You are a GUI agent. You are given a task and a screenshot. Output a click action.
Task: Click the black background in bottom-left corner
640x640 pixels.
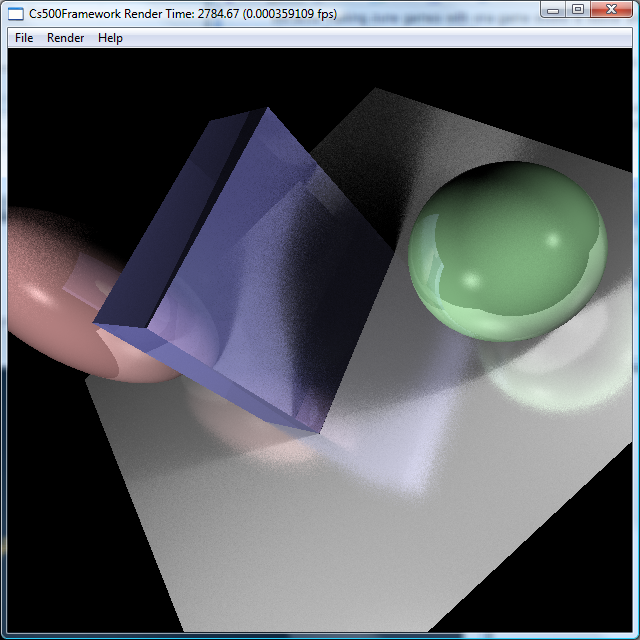click(x=50, y=590)
